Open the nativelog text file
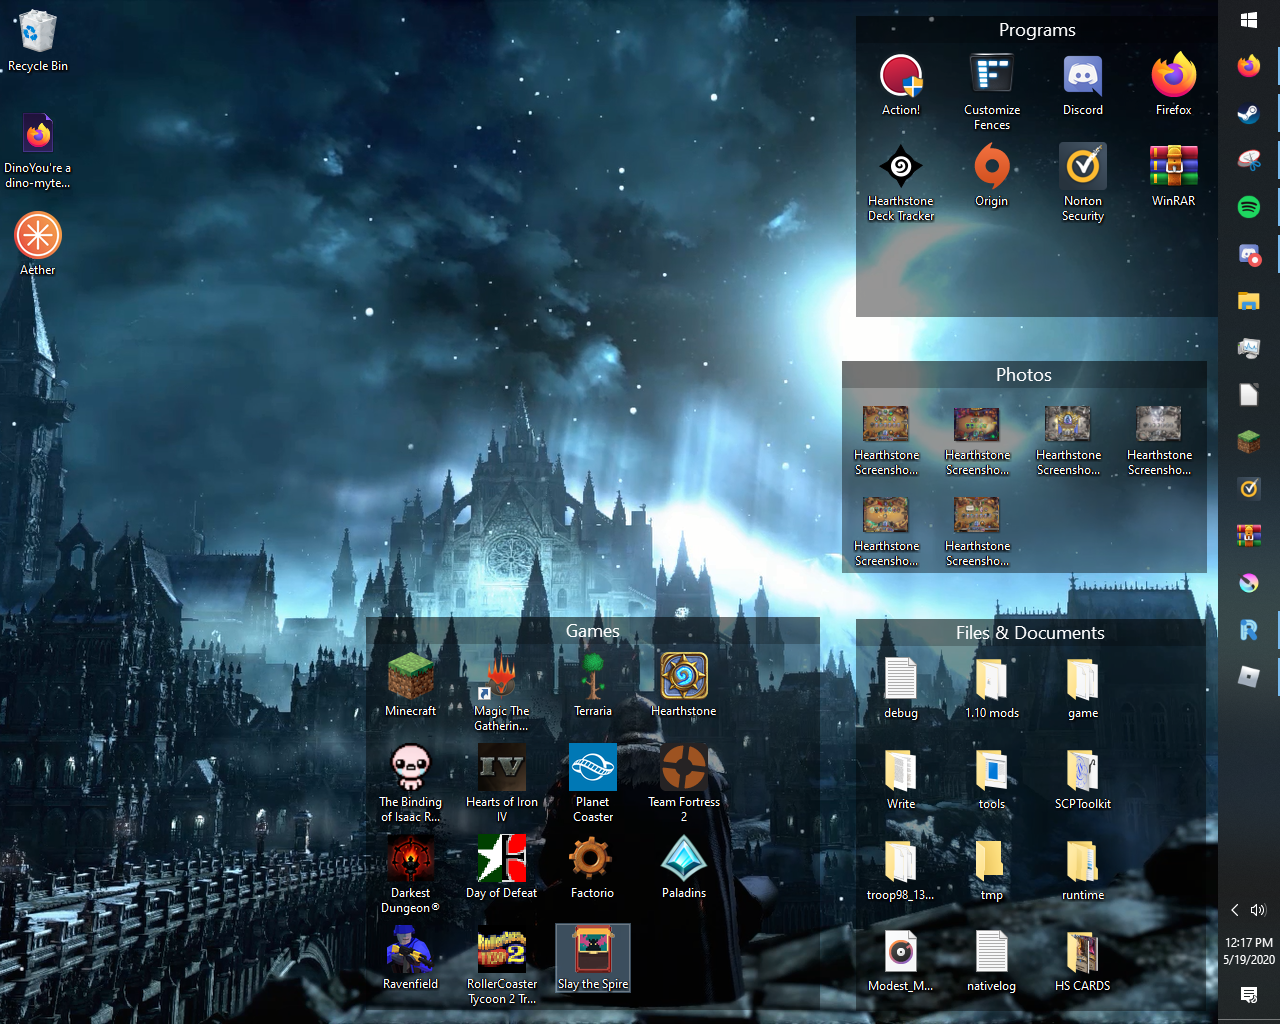This screenshot has width=1280, height=1024. tap(992, 961)
